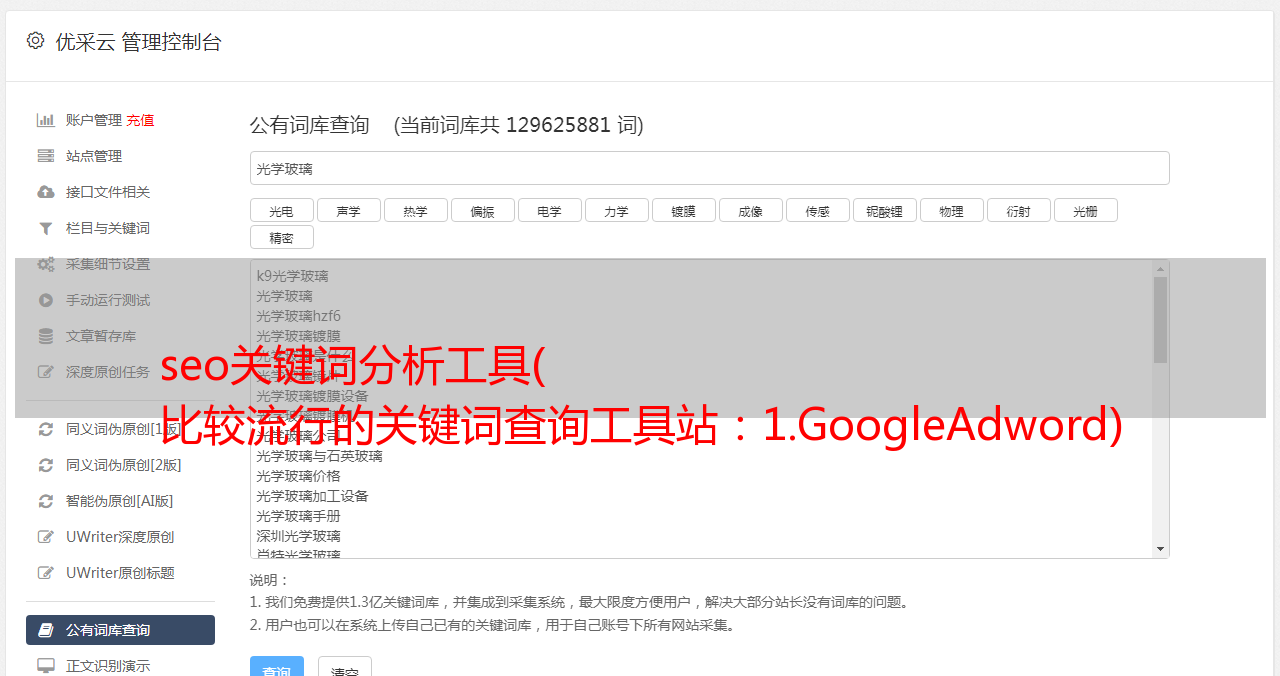
Task: Open 账户管理 via its bar chart icon
Action: 46,120
